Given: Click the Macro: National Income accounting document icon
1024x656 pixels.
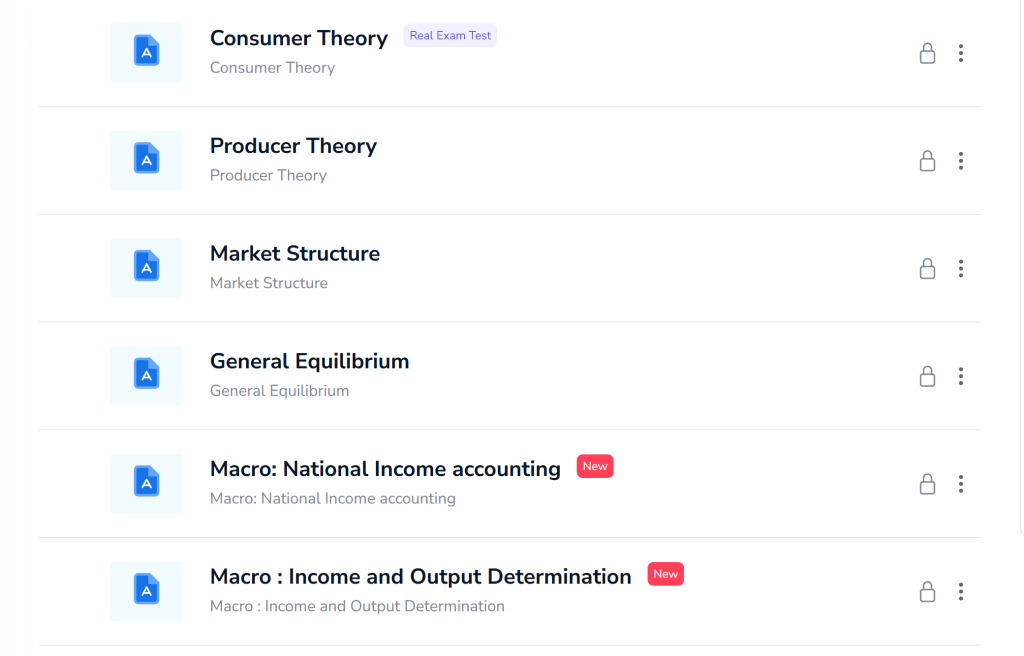Looking at the screenshot, I should click(x=146, y=483).
